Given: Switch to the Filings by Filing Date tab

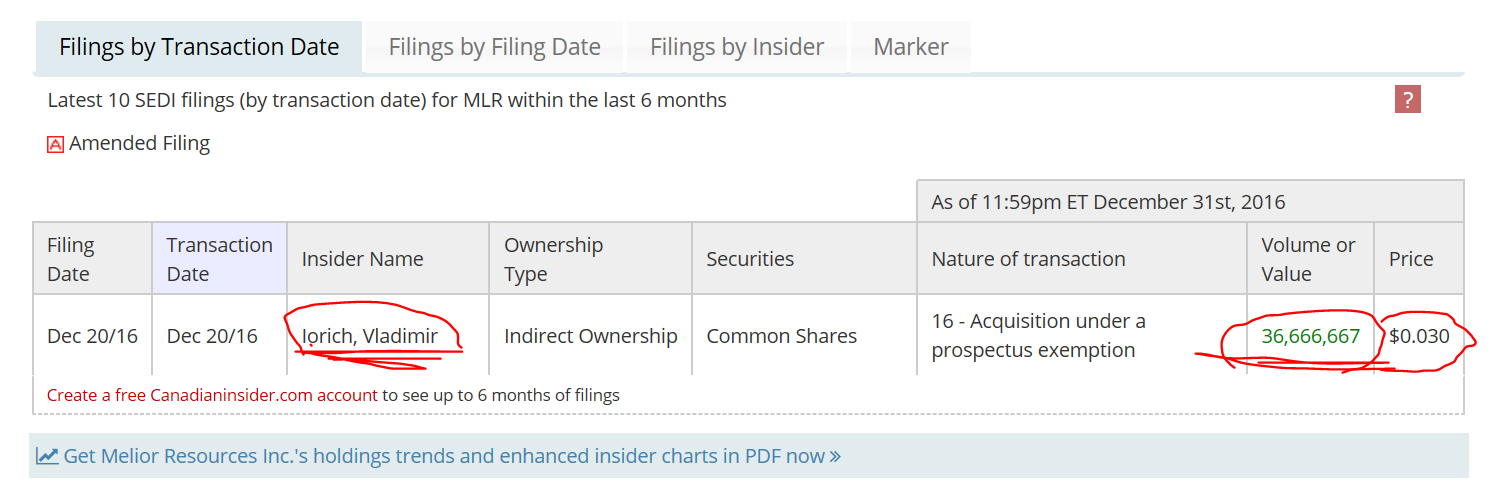Looking at the screenshot, I should coord(494,47).
